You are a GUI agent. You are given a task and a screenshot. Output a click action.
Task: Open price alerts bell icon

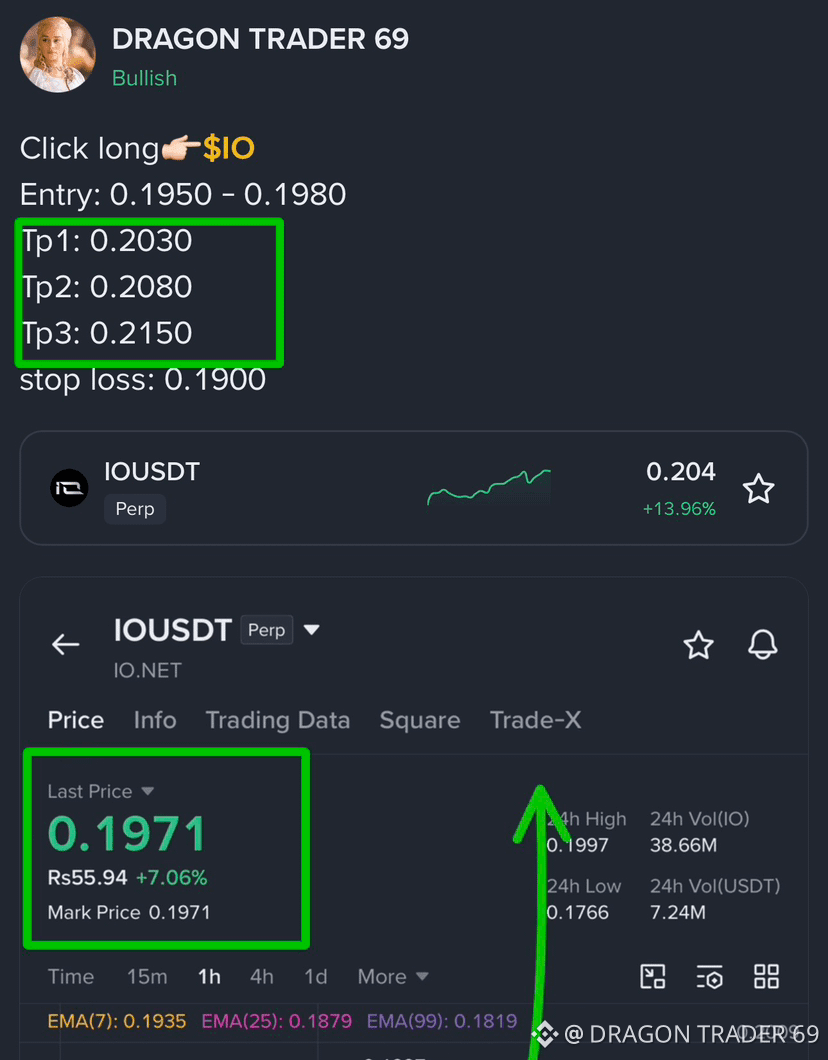point(762,644)
